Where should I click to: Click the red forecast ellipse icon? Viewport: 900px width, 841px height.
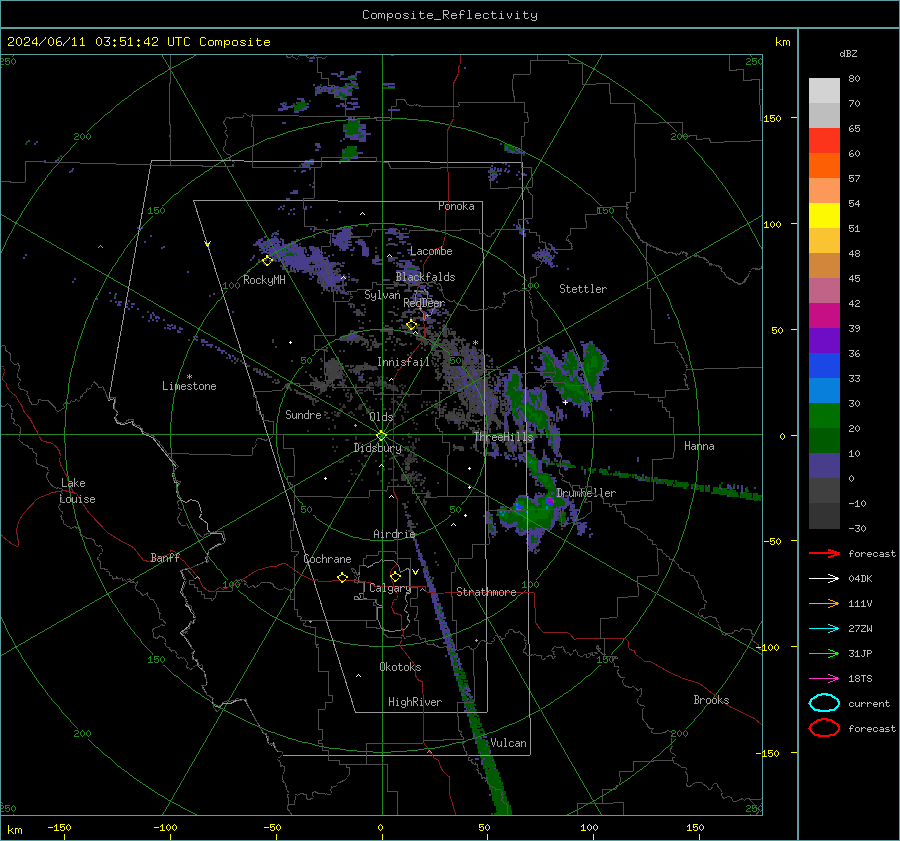click(824, 728)
